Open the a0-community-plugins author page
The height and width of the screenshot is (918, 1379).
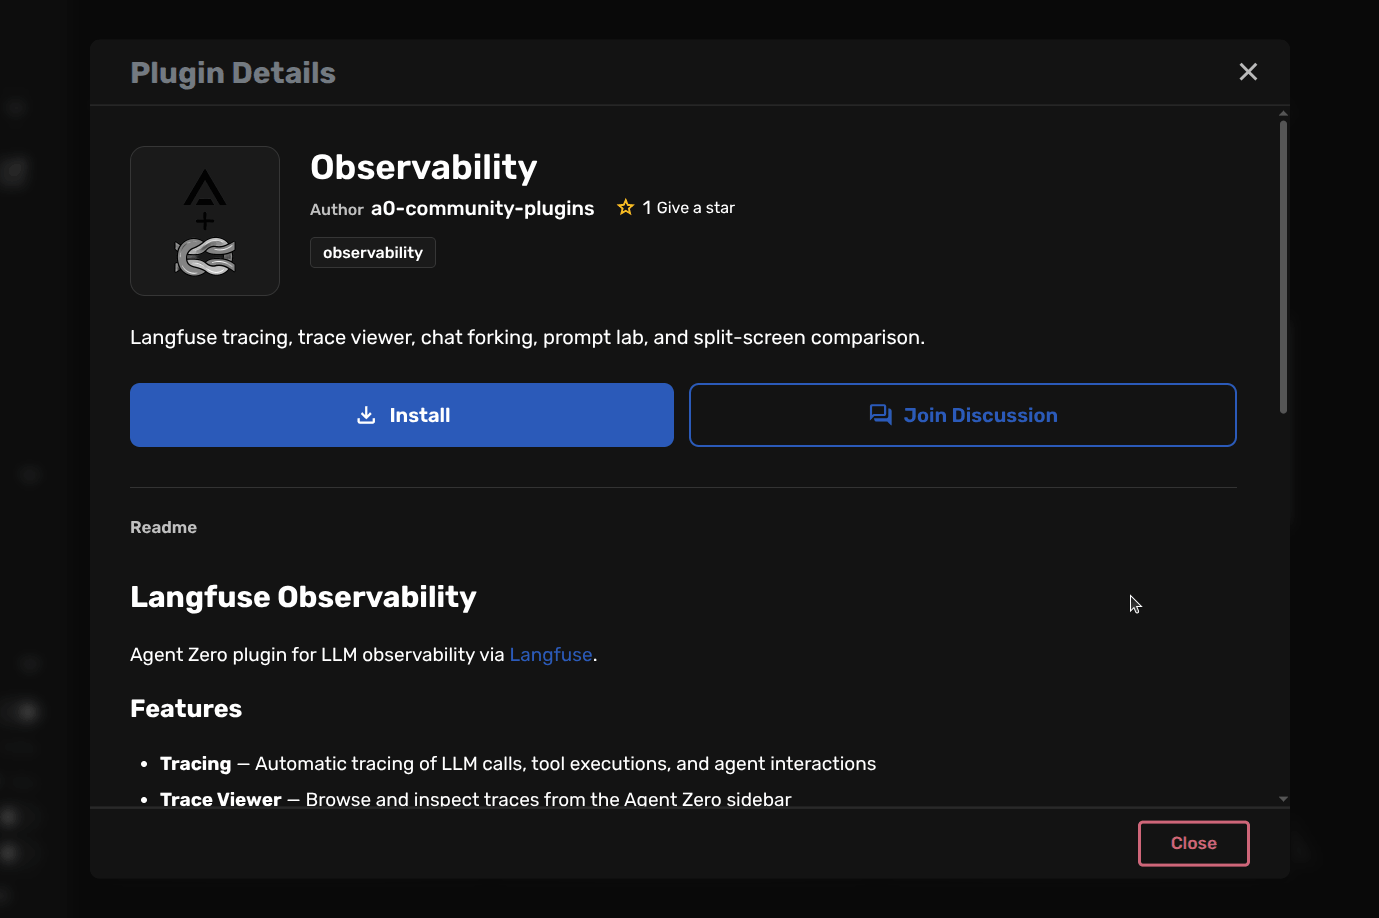(x=482, y=208)
